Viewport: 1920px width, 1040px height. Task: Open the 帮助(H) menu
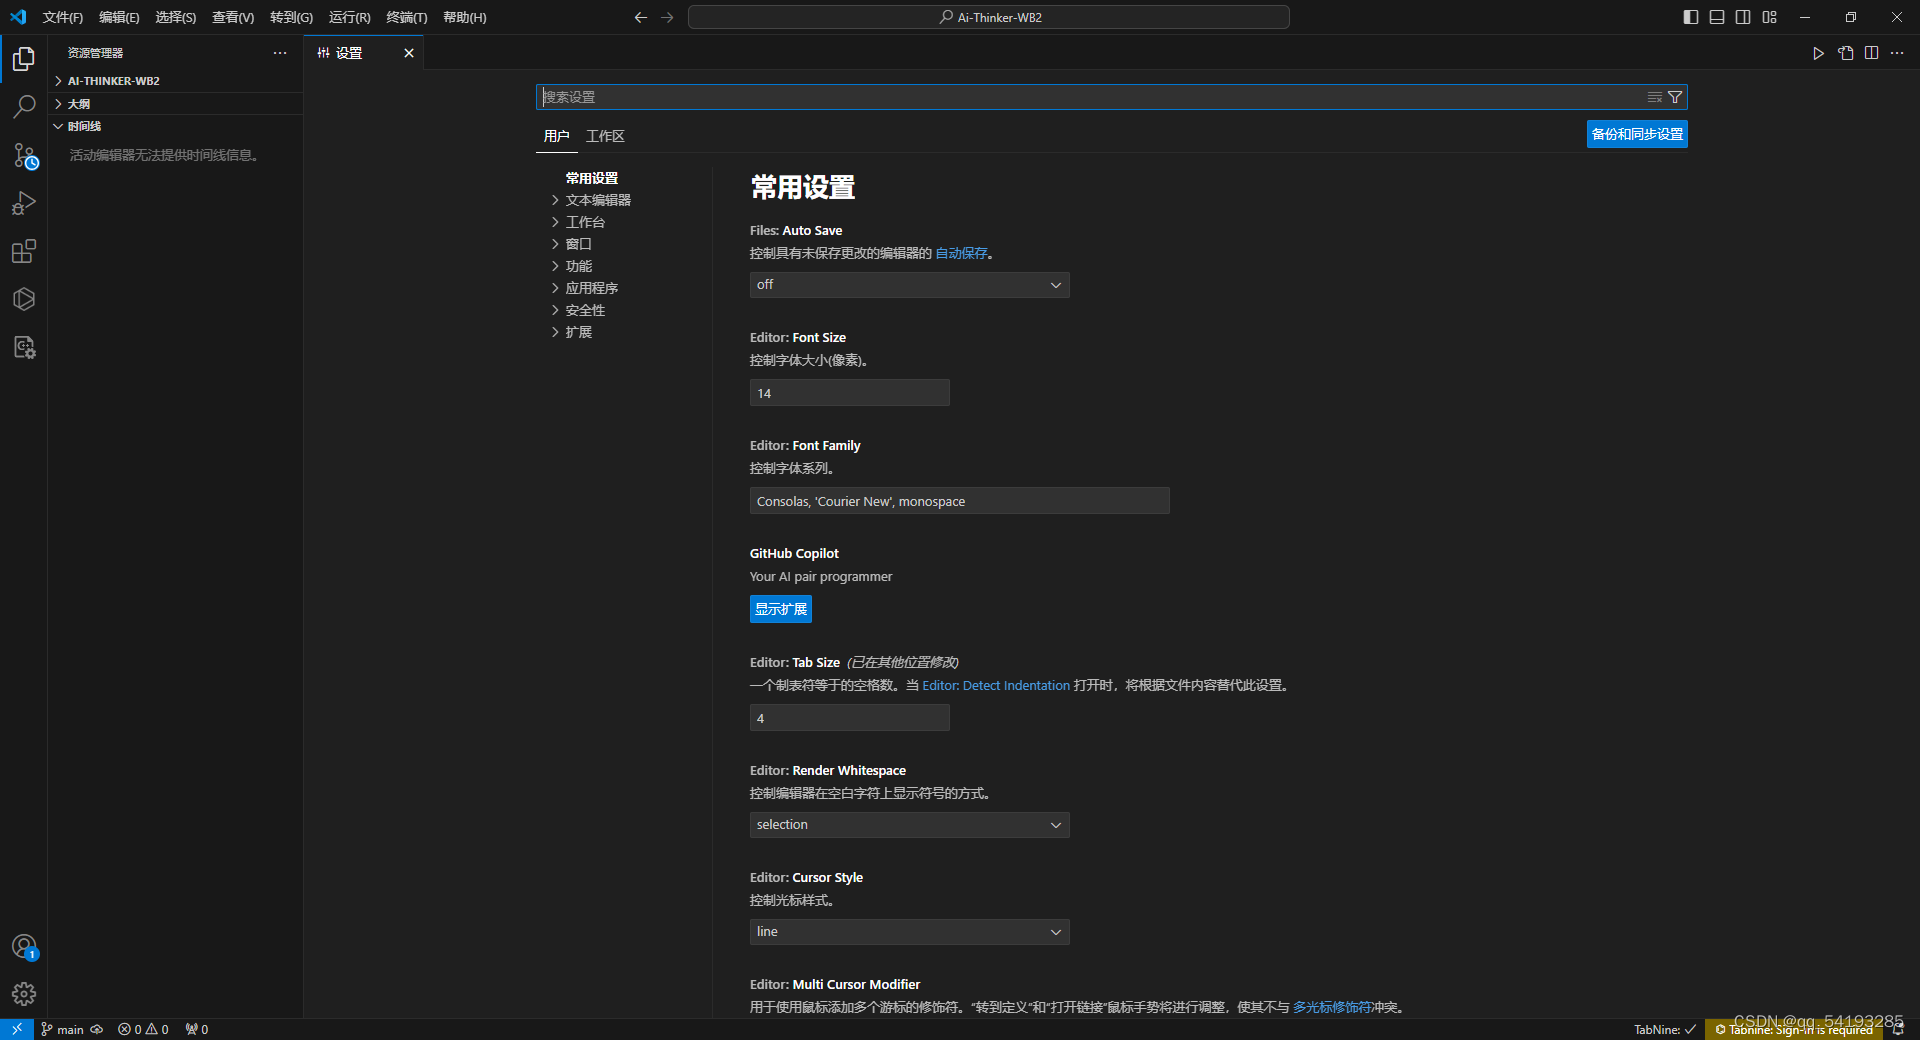464,17
